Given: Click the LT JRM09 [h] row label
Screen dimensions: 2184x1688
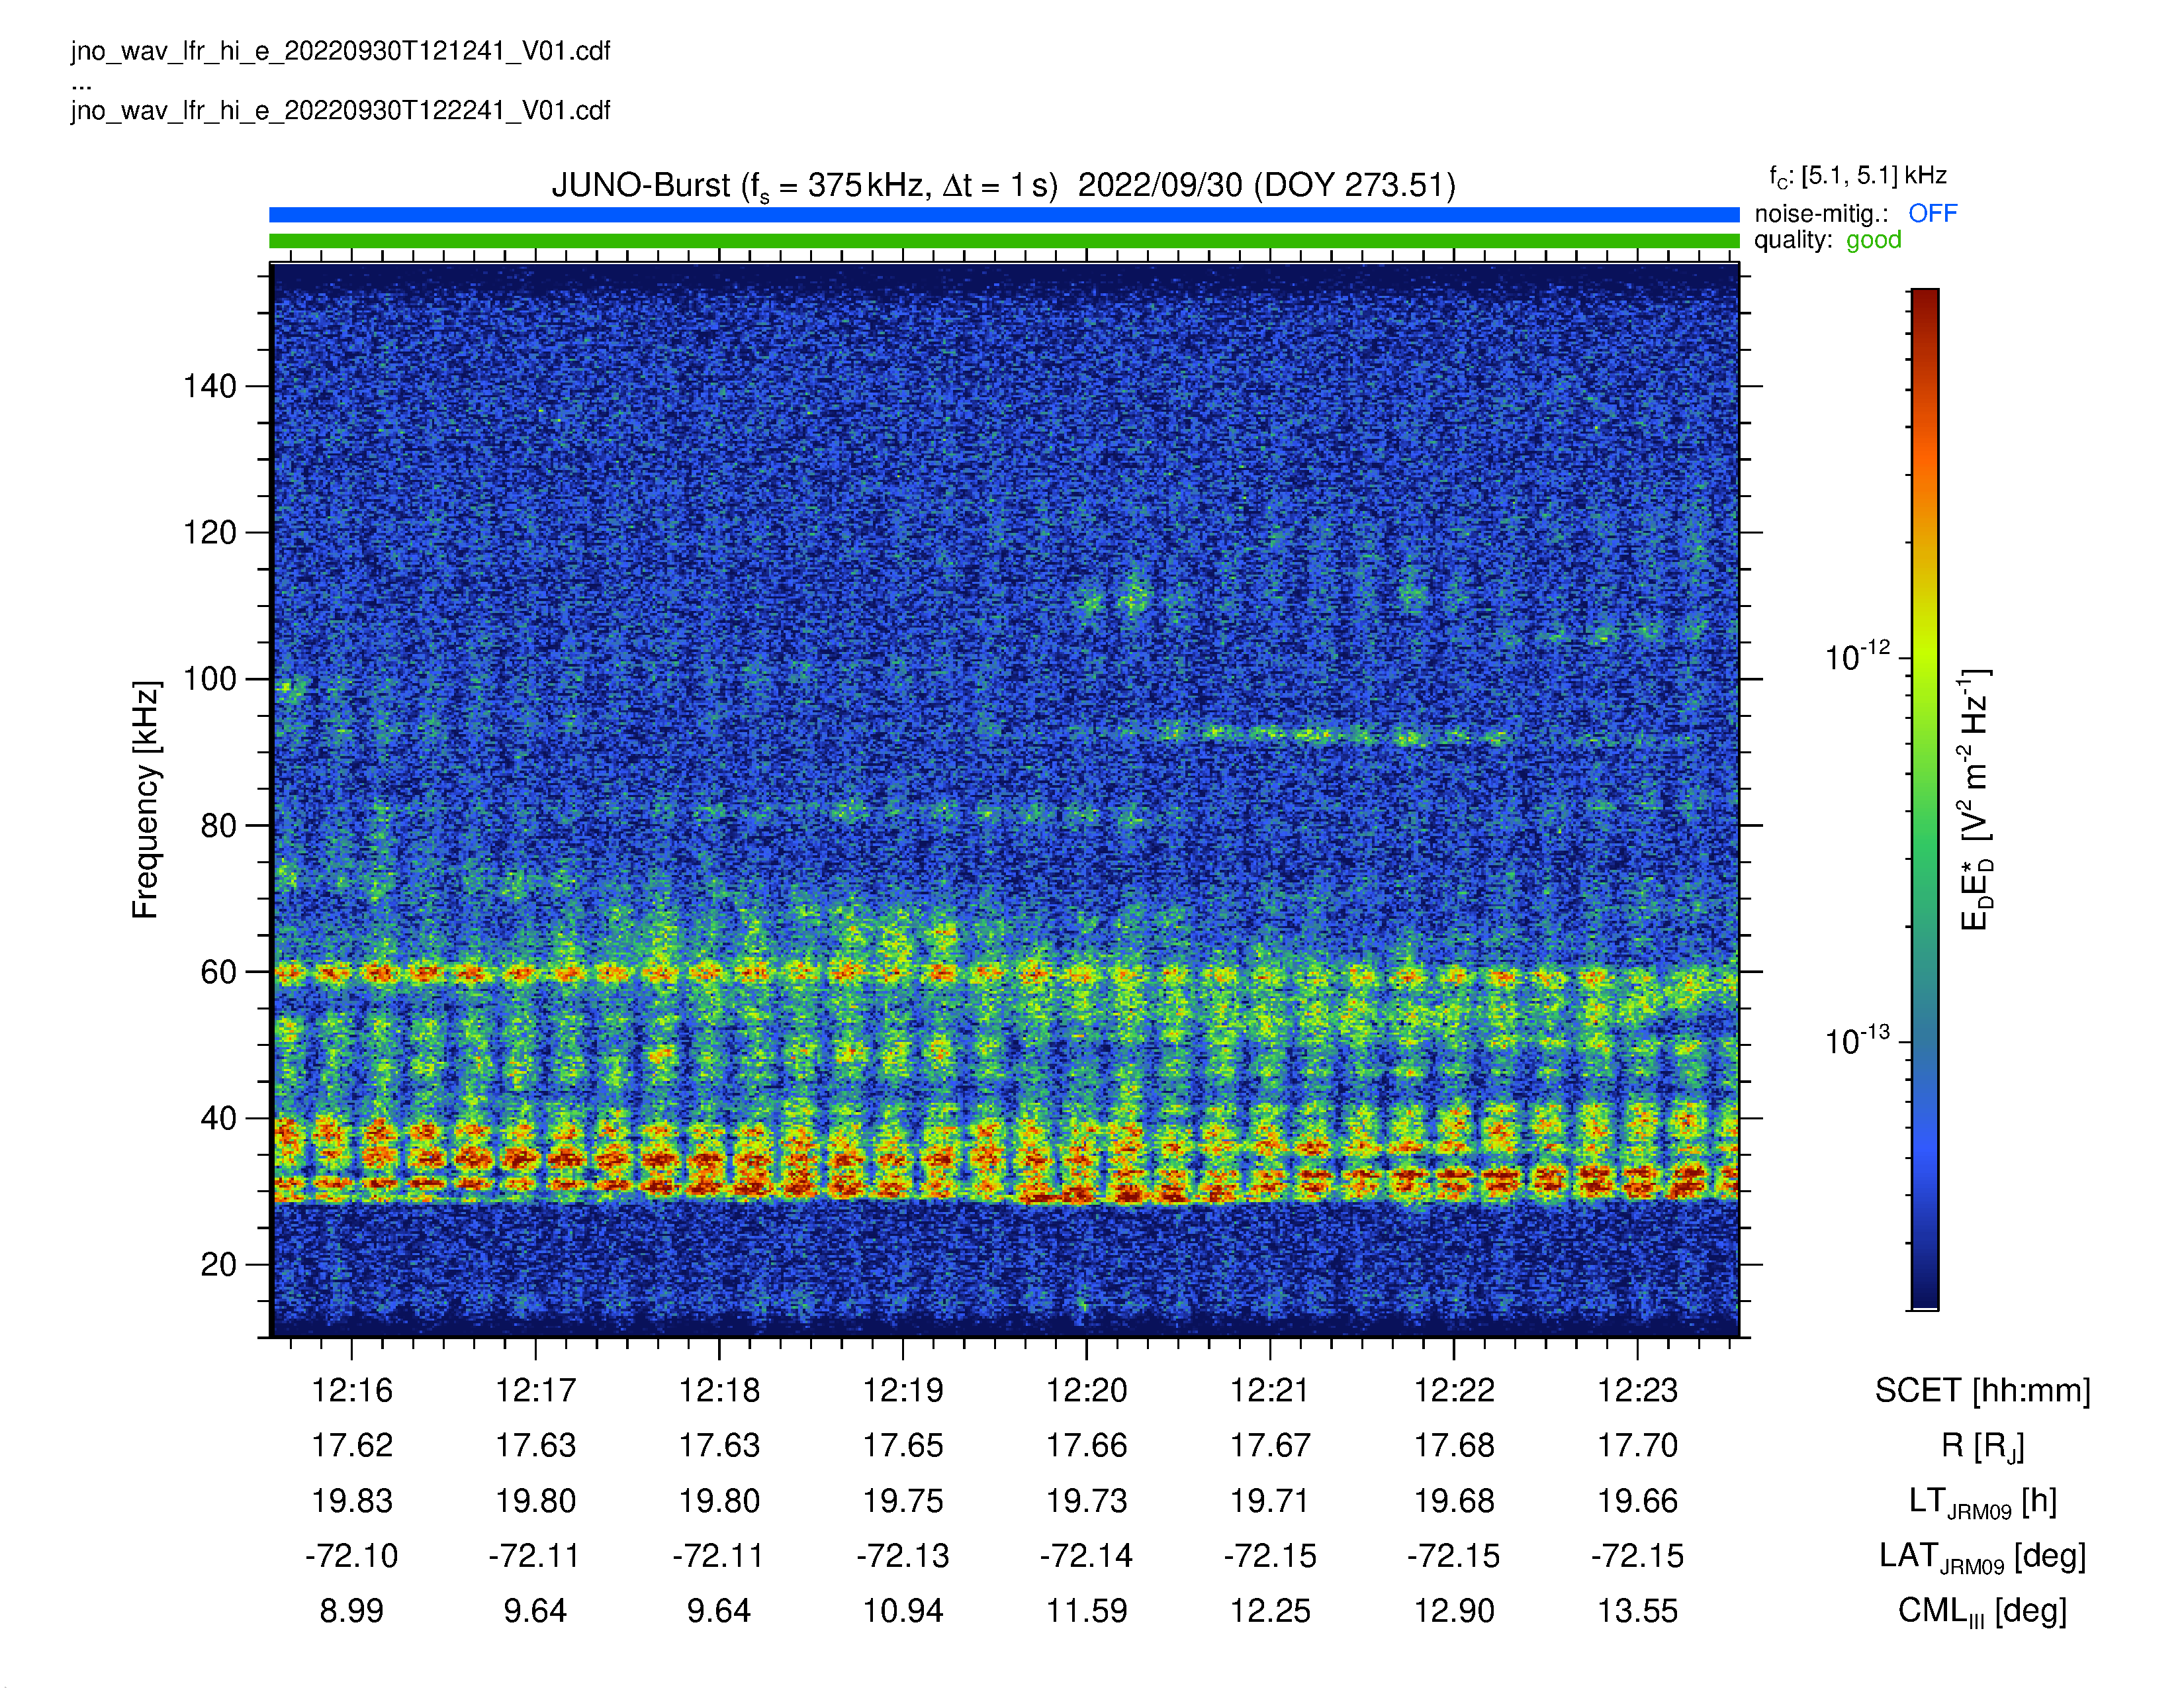Looking at the screenshot, I should click(x=1982, y=1503).
